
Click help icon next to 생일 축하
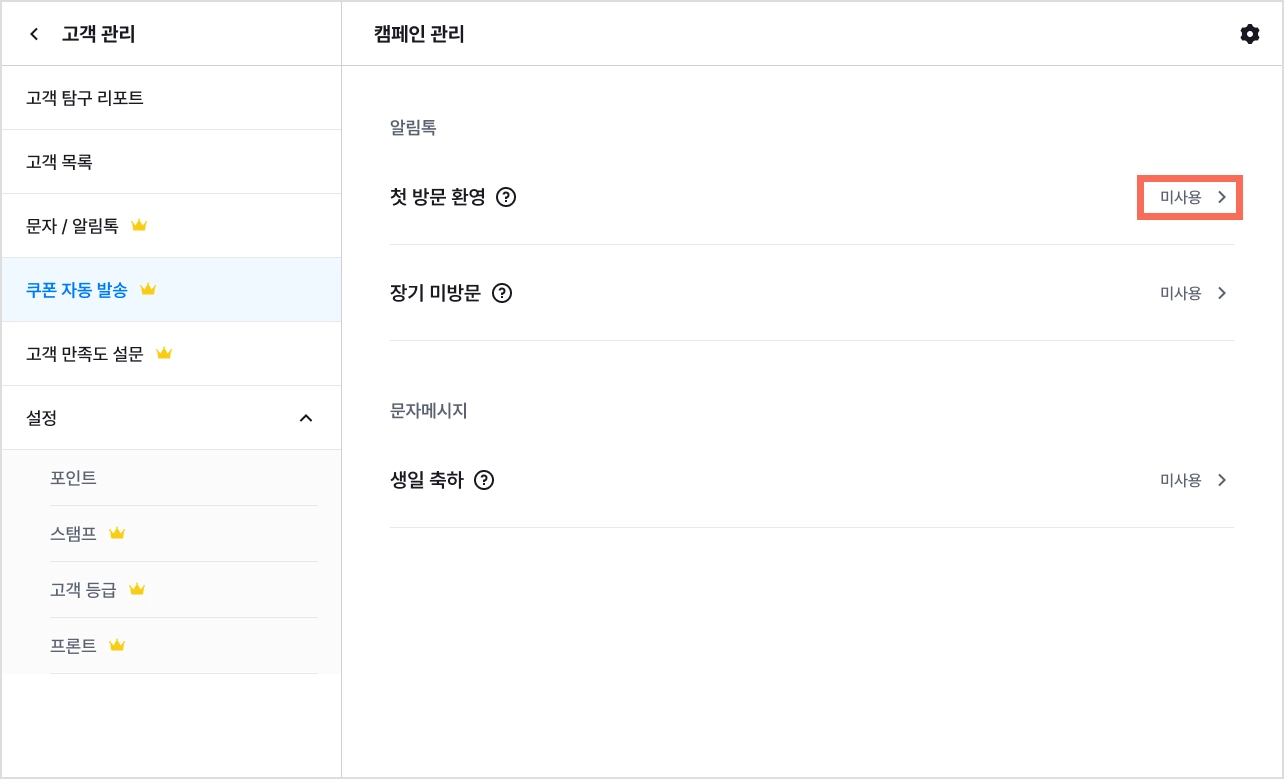(484, 480)
